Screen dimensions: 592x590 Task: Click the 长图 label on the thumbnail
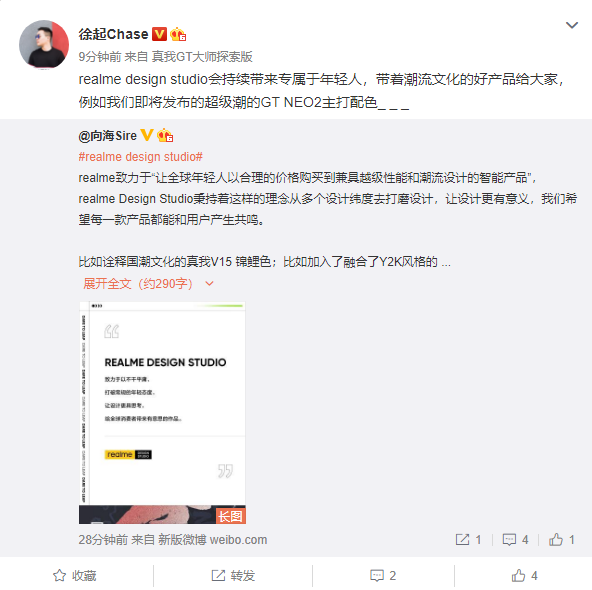[x=231, y=516]
